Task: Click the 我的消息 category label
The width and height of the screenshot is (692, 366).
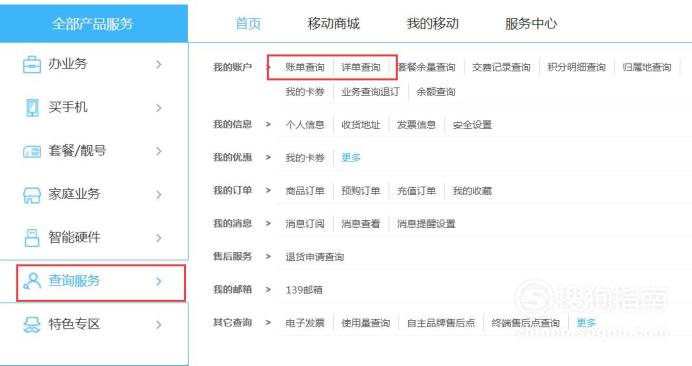Action: tap(232, 223)
